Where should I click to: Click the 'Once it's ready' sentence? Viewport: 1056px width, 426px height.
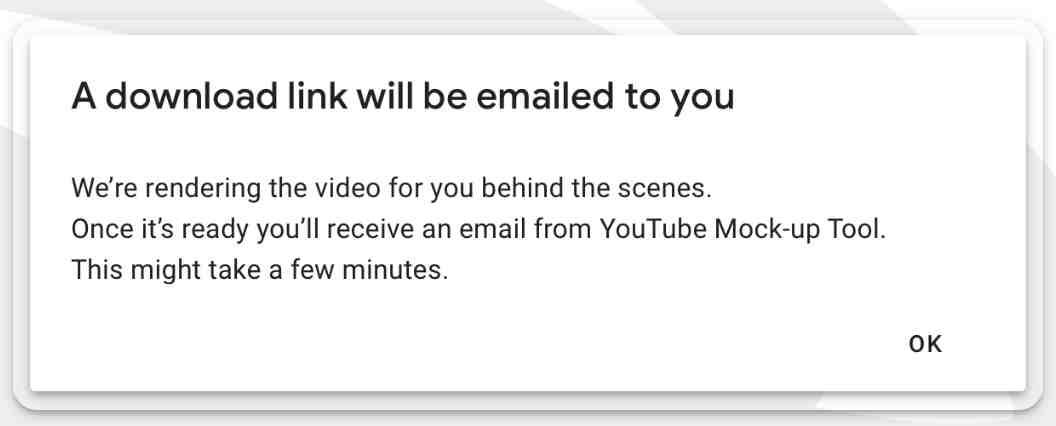479,229
